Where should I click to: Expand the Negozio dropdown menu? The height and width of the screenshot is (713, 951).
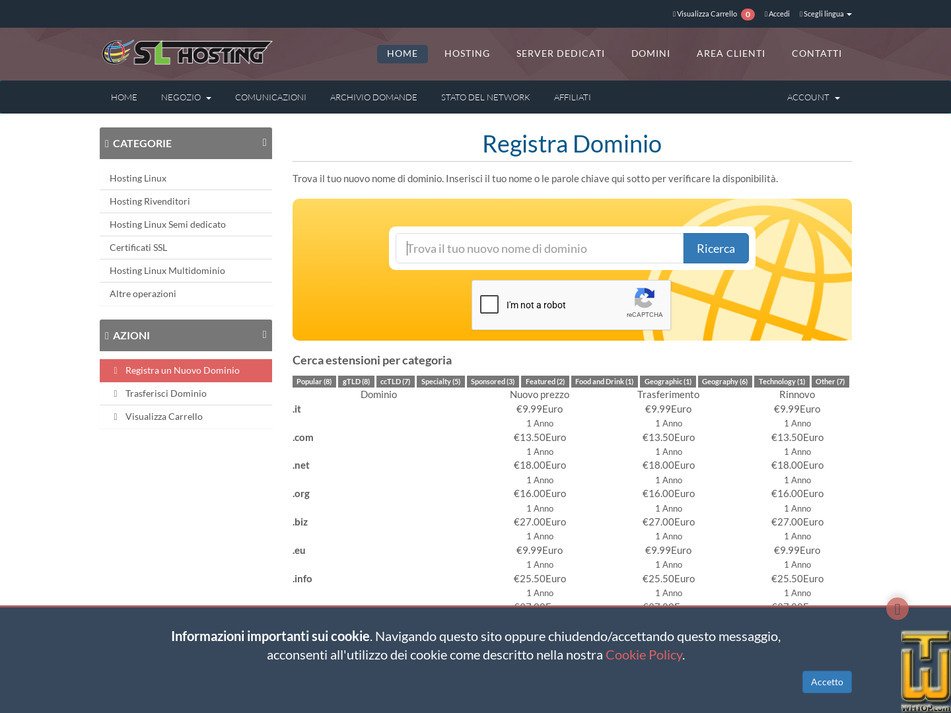click(x=186, y=97)
